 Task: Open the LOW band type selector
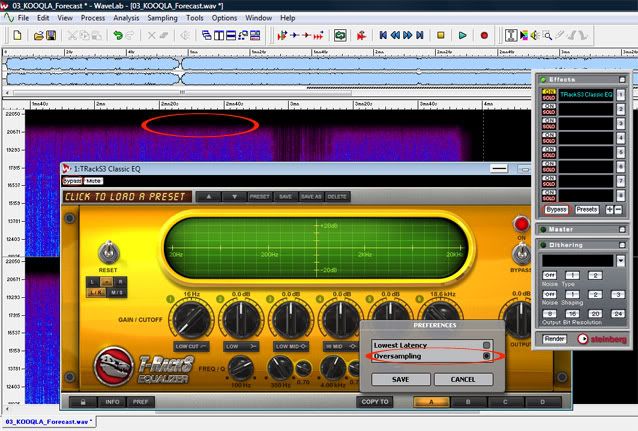241,346
